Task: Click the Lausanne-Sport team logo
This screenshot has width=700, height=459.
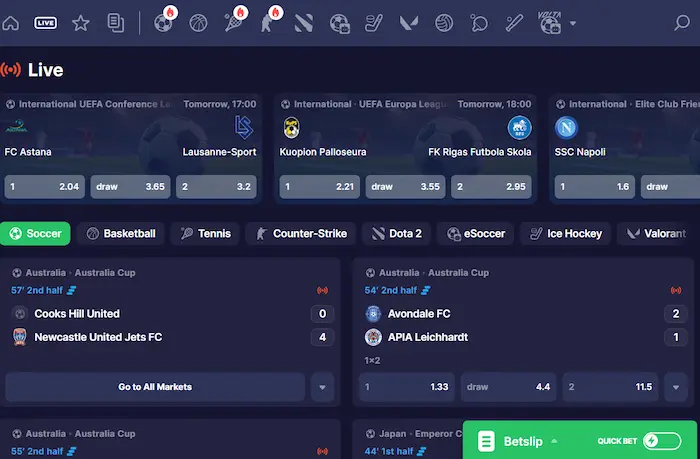Action: click(x=244, y=128)
